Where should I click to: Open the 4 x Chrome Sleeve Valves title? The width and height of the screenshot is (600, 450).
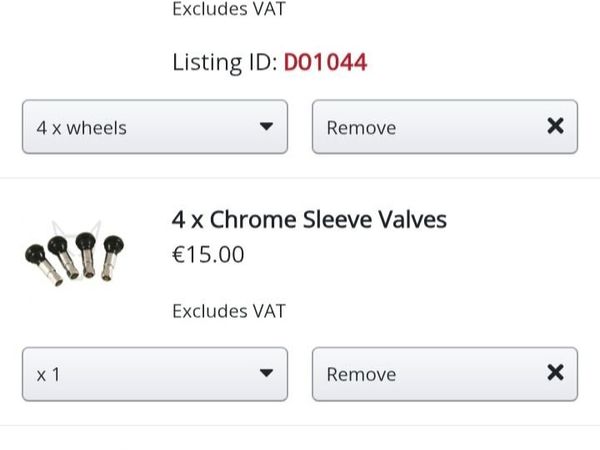[309, 219]
